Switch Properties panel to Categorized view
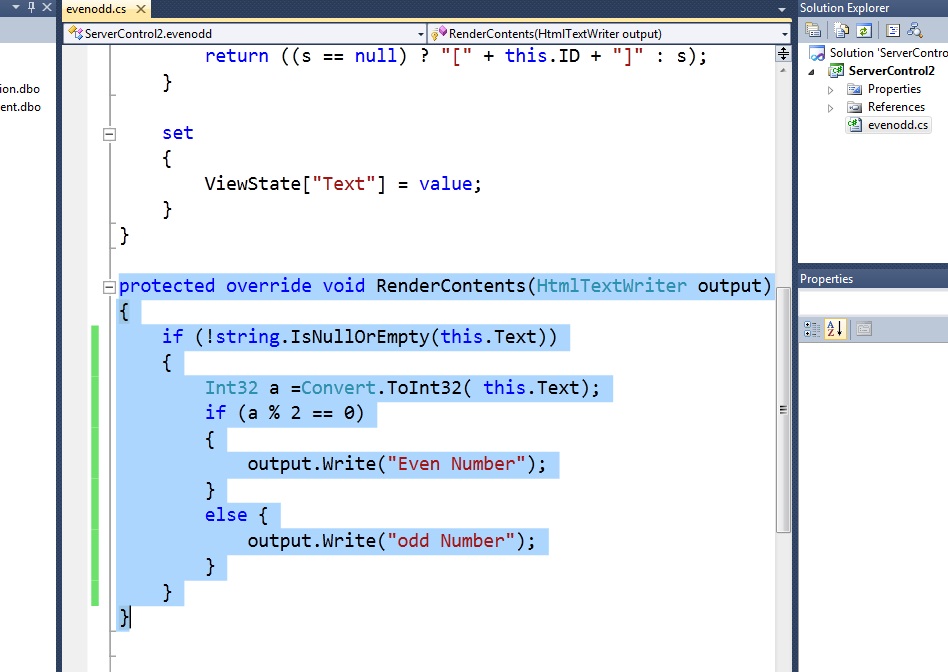948x672 pixels. [811, 328]
